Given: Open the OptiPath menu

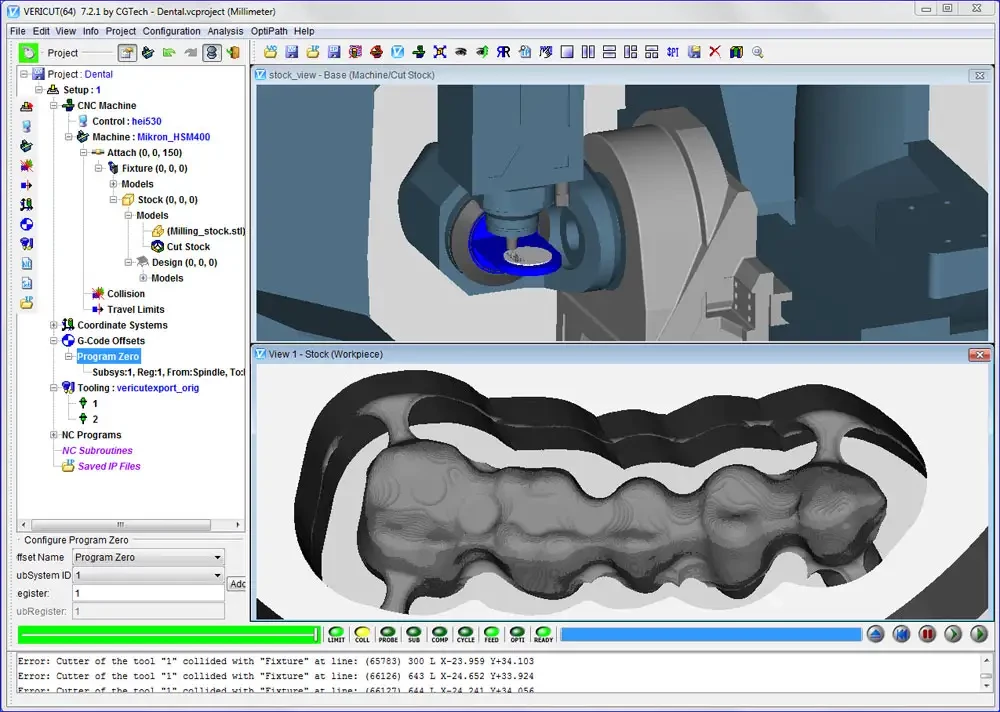Looking at the screenshot, I should pyautogui.click(x=269, y=31).
